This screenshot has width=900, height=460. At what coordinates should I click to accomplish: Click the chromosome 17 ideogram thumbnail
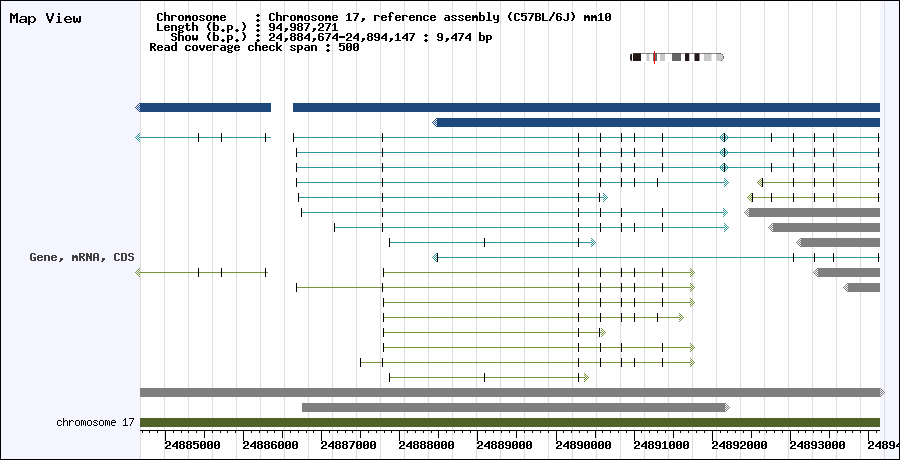click(x=677, y=57)
